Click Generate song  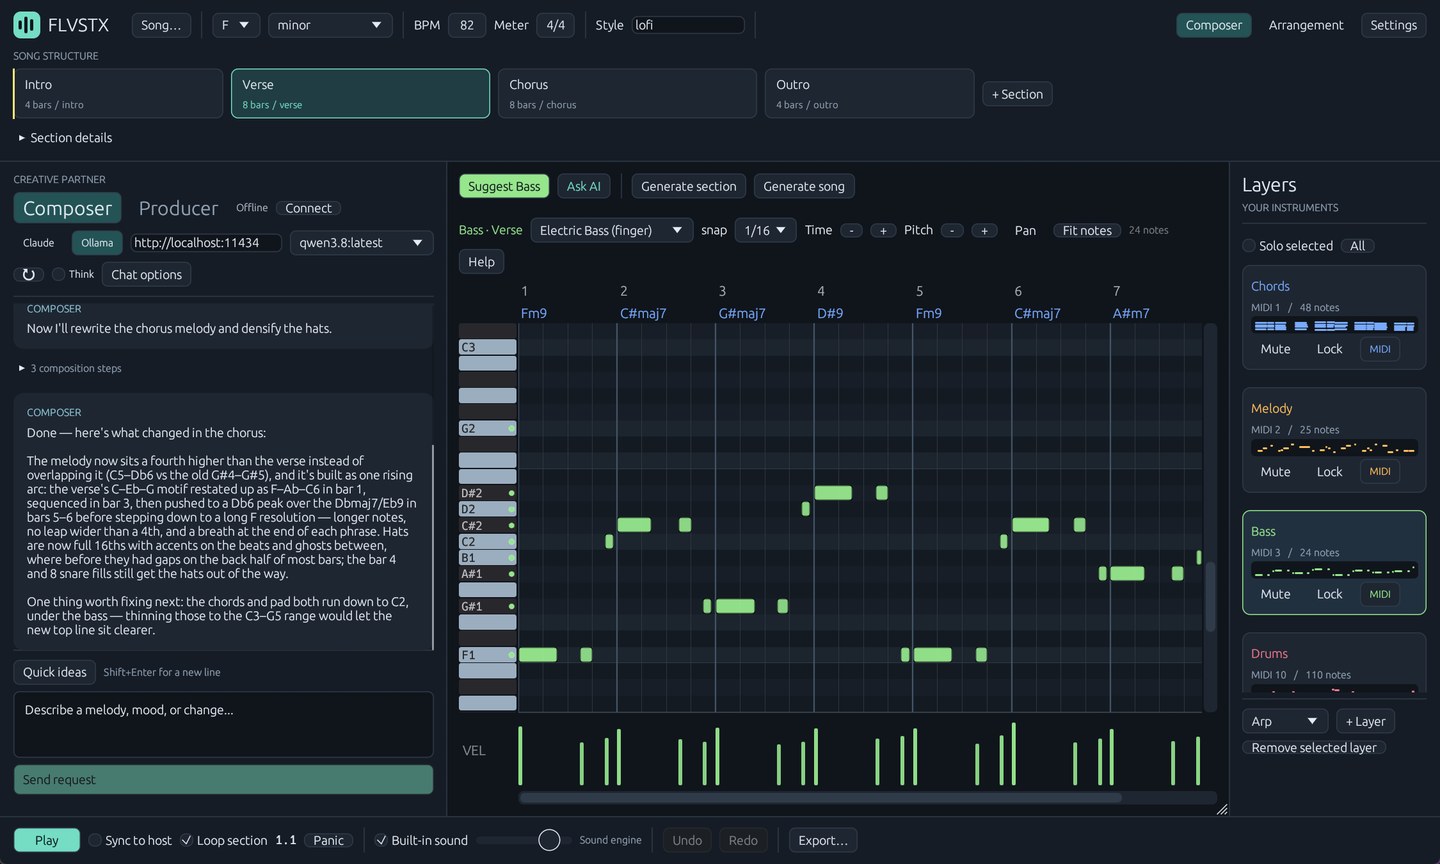click(804, 186)
